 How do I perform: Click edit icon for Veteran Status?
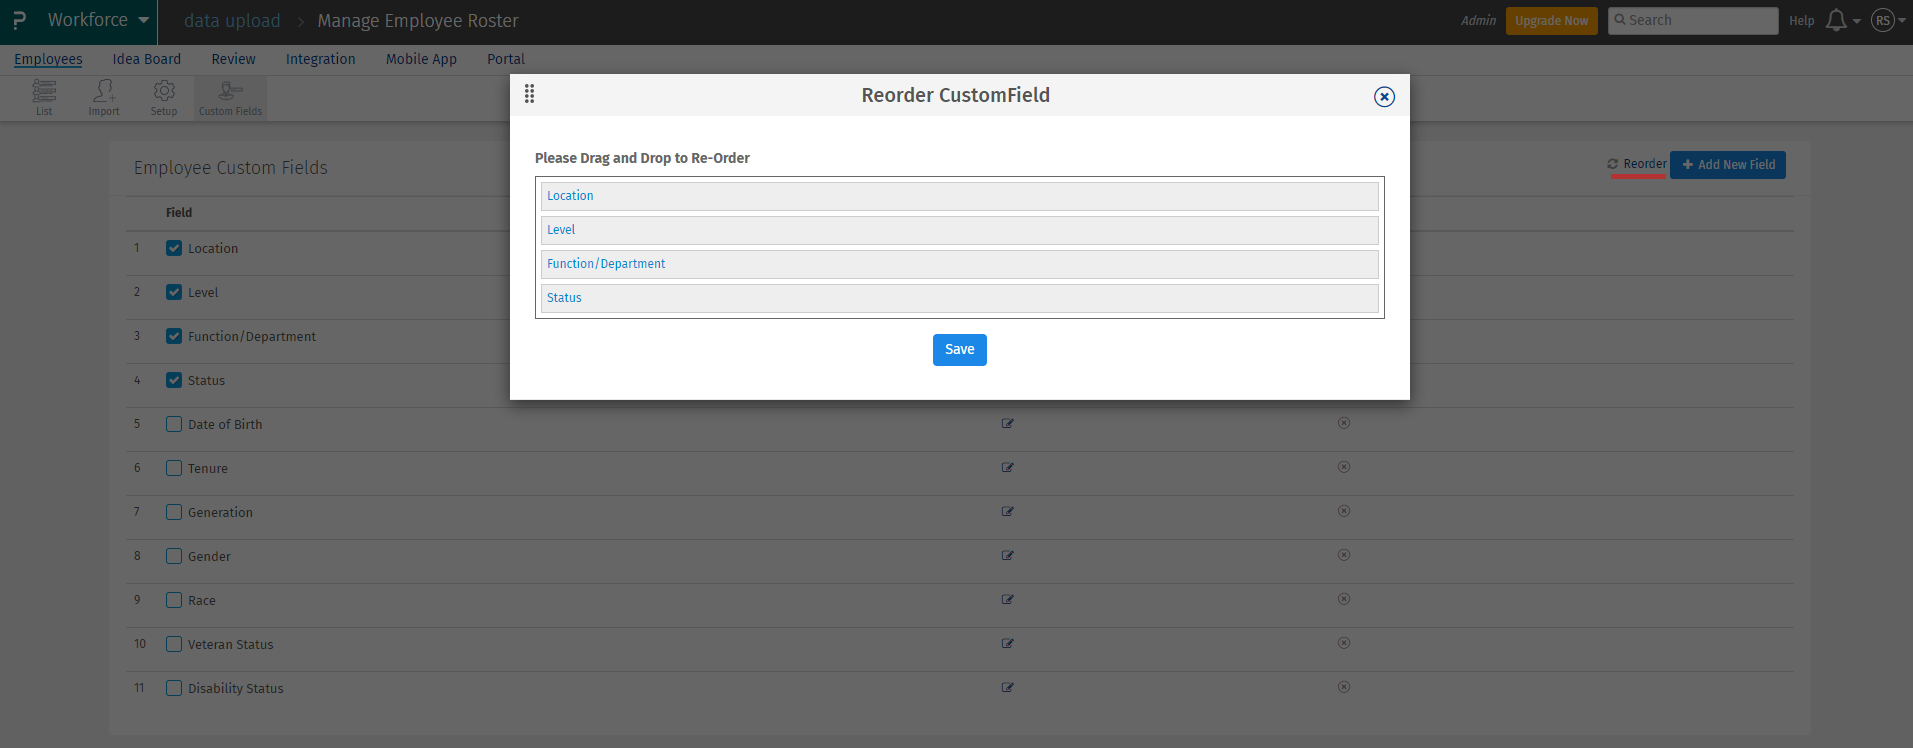(1008, 644)
